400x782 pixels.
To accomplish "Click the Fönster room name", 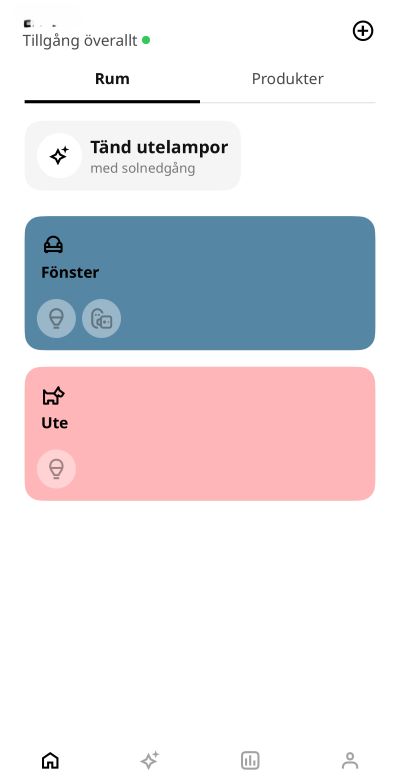I will tap(70, 272).
